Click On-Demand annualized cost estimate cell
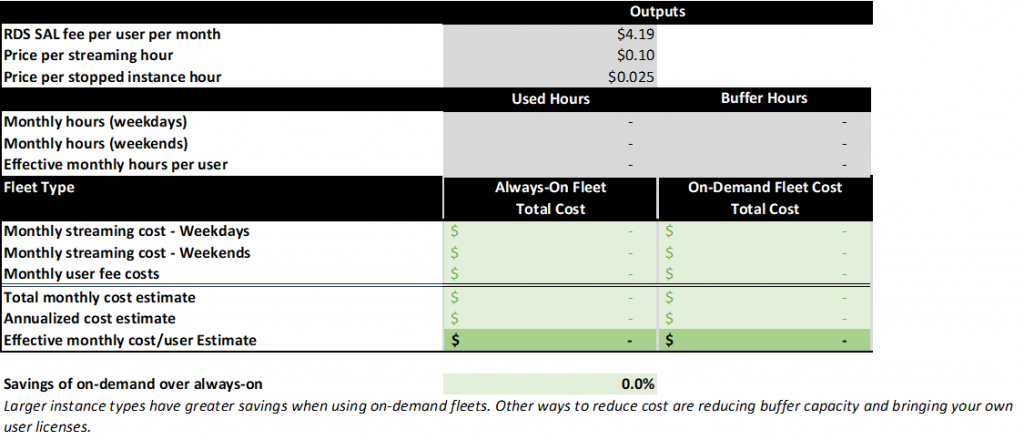The image size is (1024, 440). [x=765, y=319]
